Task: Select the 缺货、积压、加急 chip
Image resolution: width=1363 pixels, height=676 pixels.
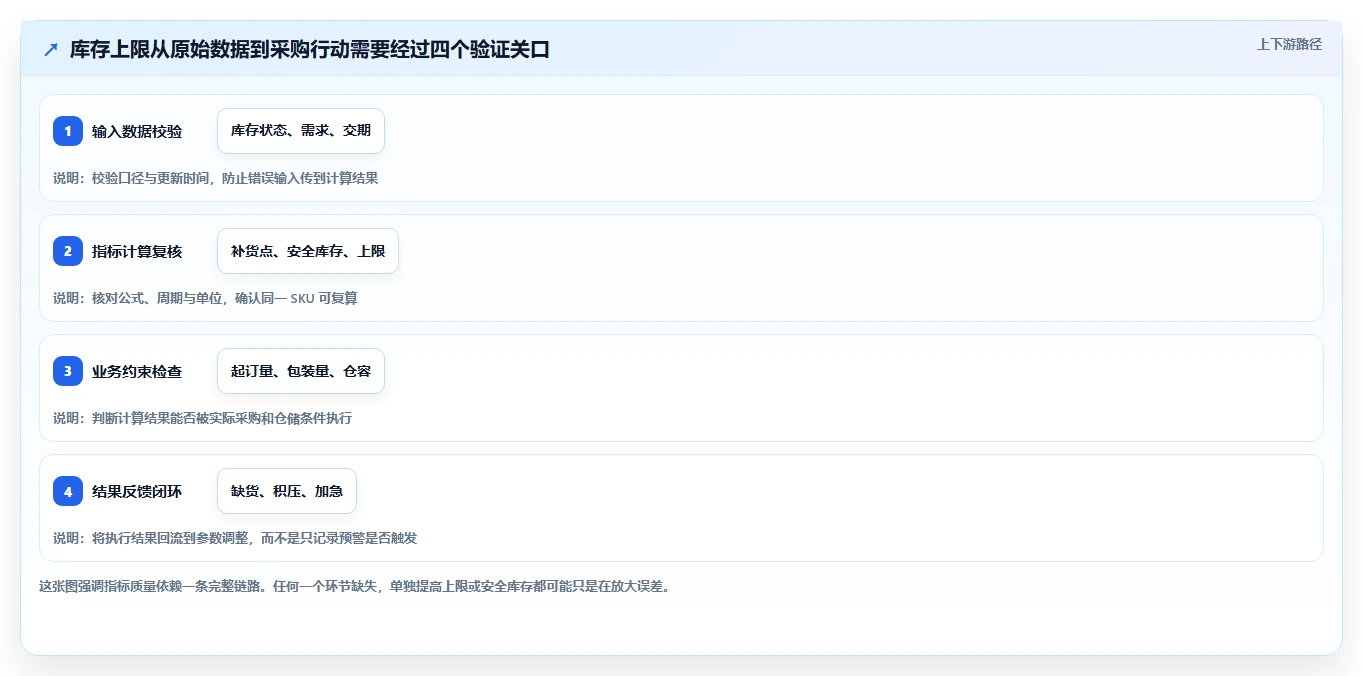Action: click(287, 491)
